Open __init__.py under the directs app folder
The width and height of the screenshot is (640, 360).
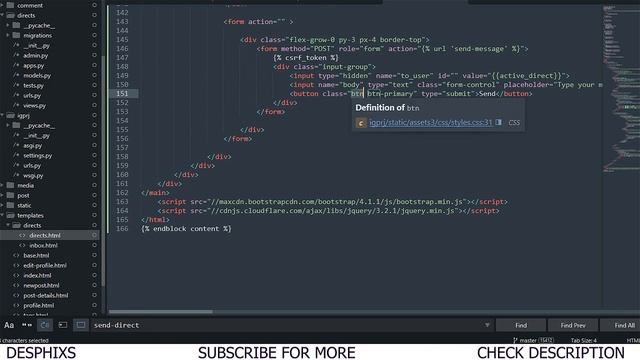point(36,45)
